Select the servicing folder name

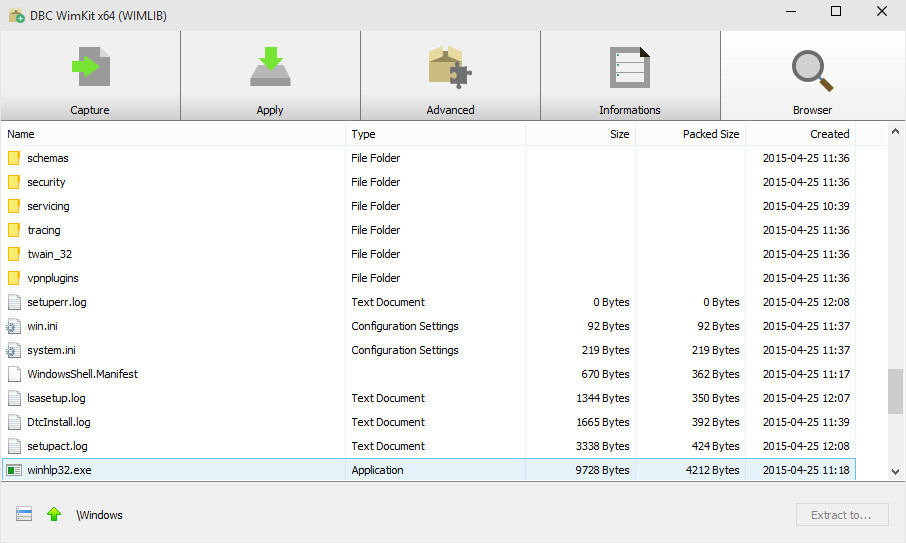point(49,206)
